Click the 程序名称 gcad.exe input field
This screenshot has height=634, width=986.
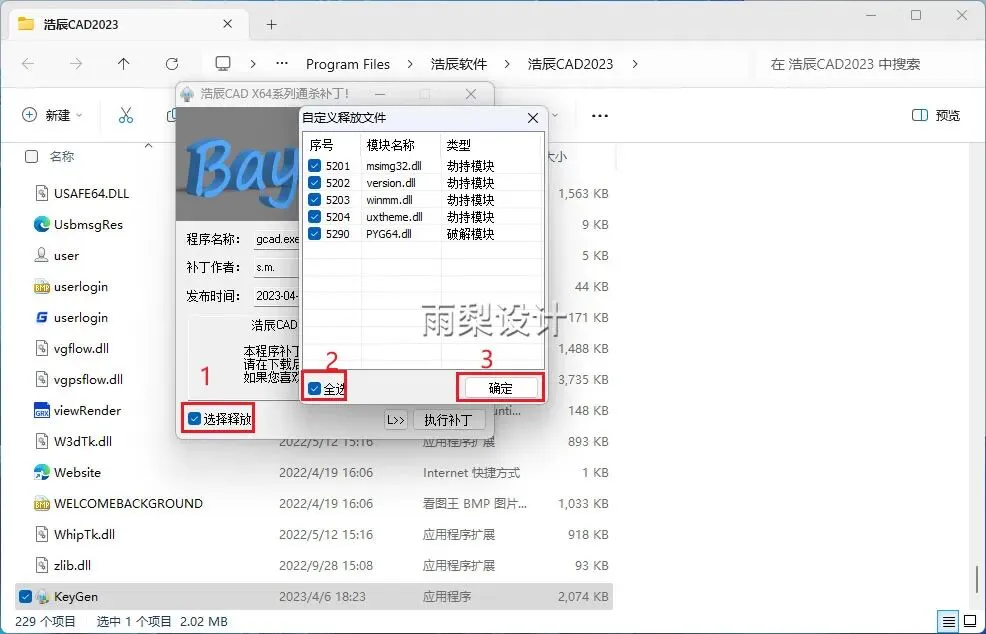(x=276, y=240)
